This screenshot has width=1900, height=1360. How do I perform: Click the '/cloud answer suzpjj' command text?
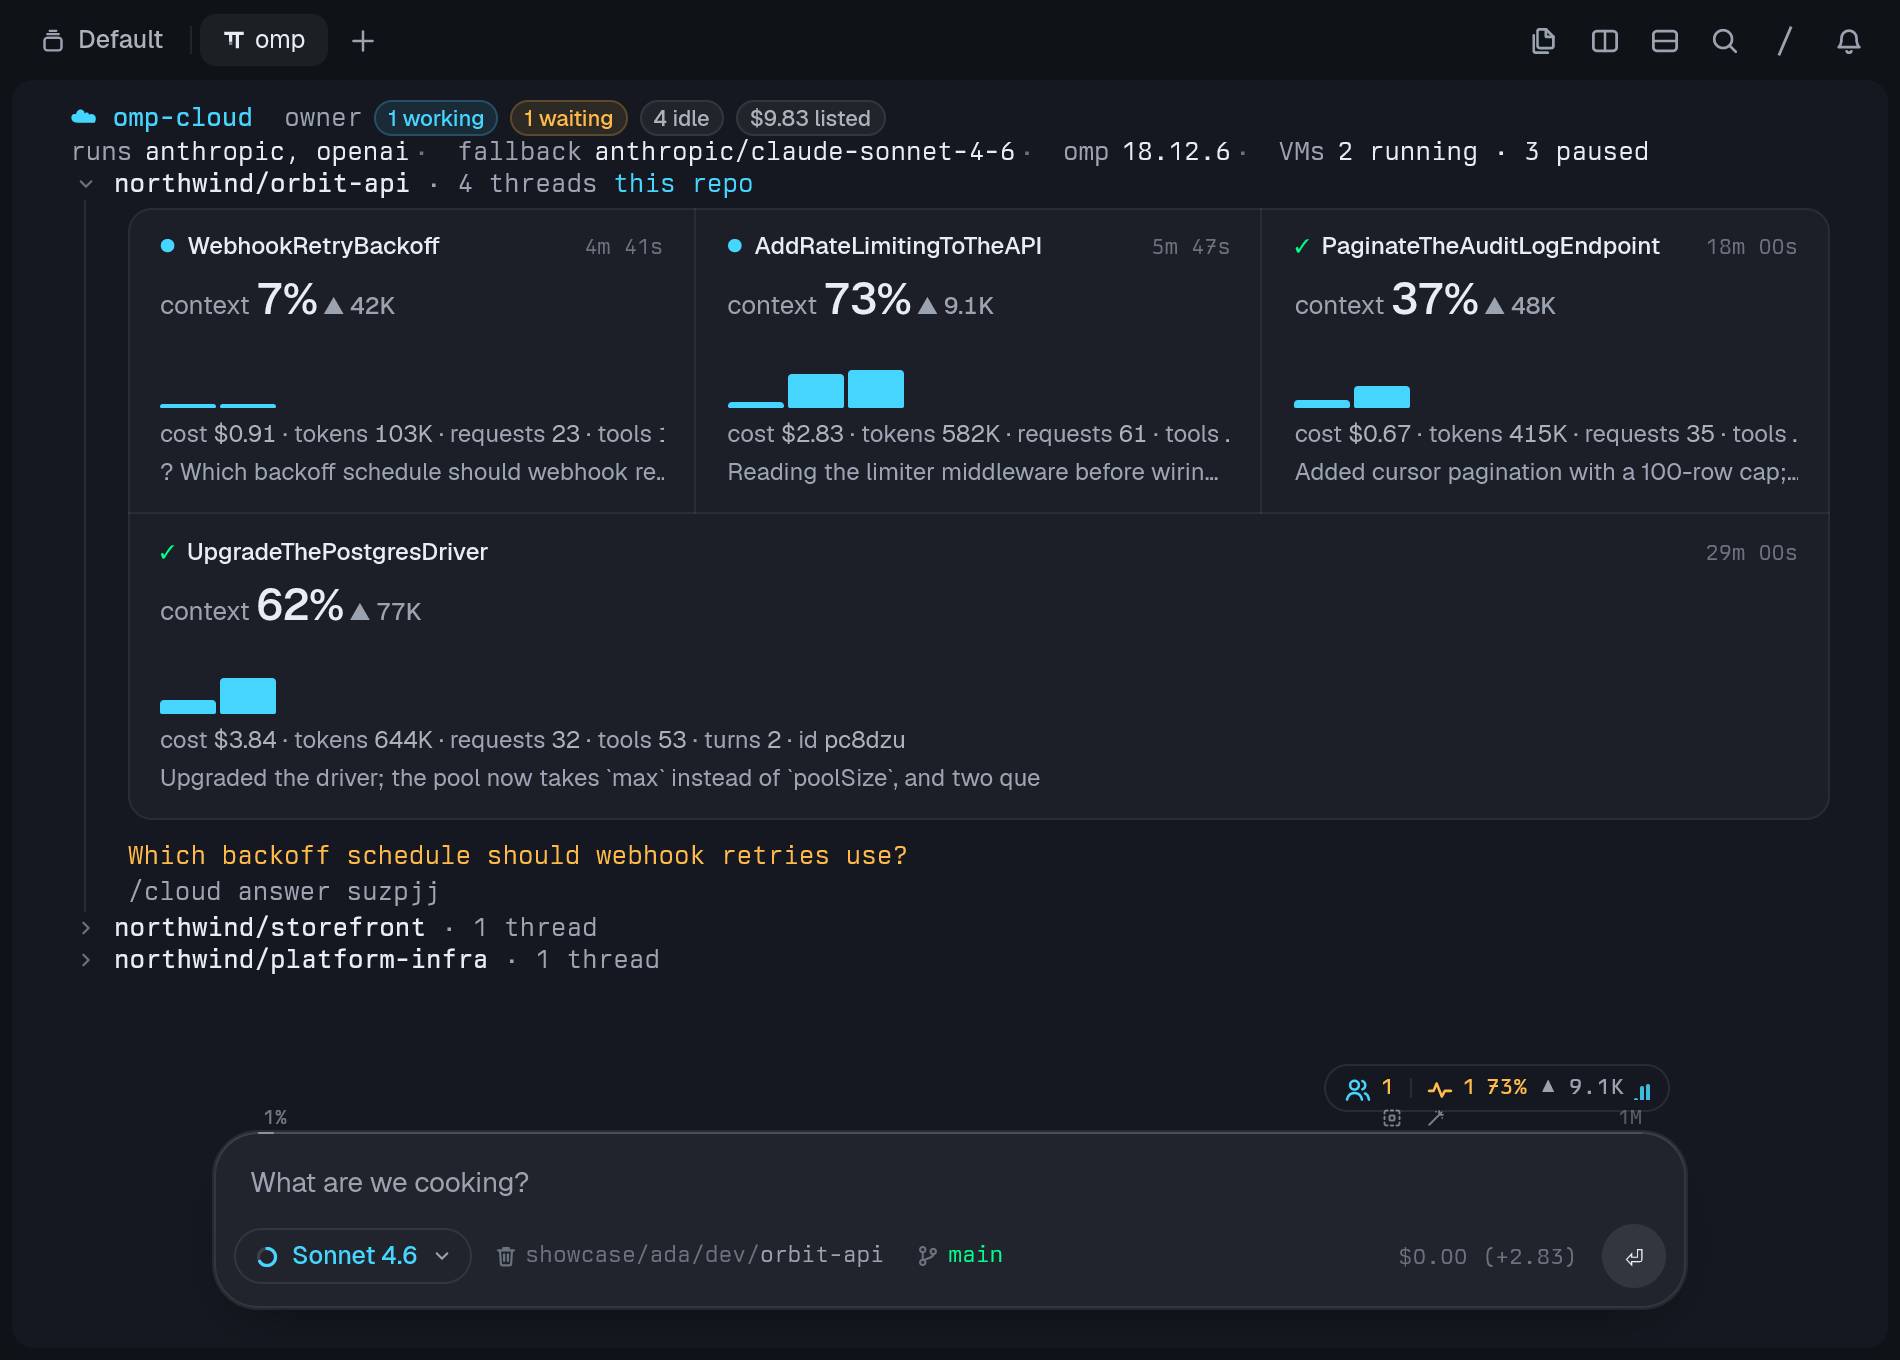point(284,892)
